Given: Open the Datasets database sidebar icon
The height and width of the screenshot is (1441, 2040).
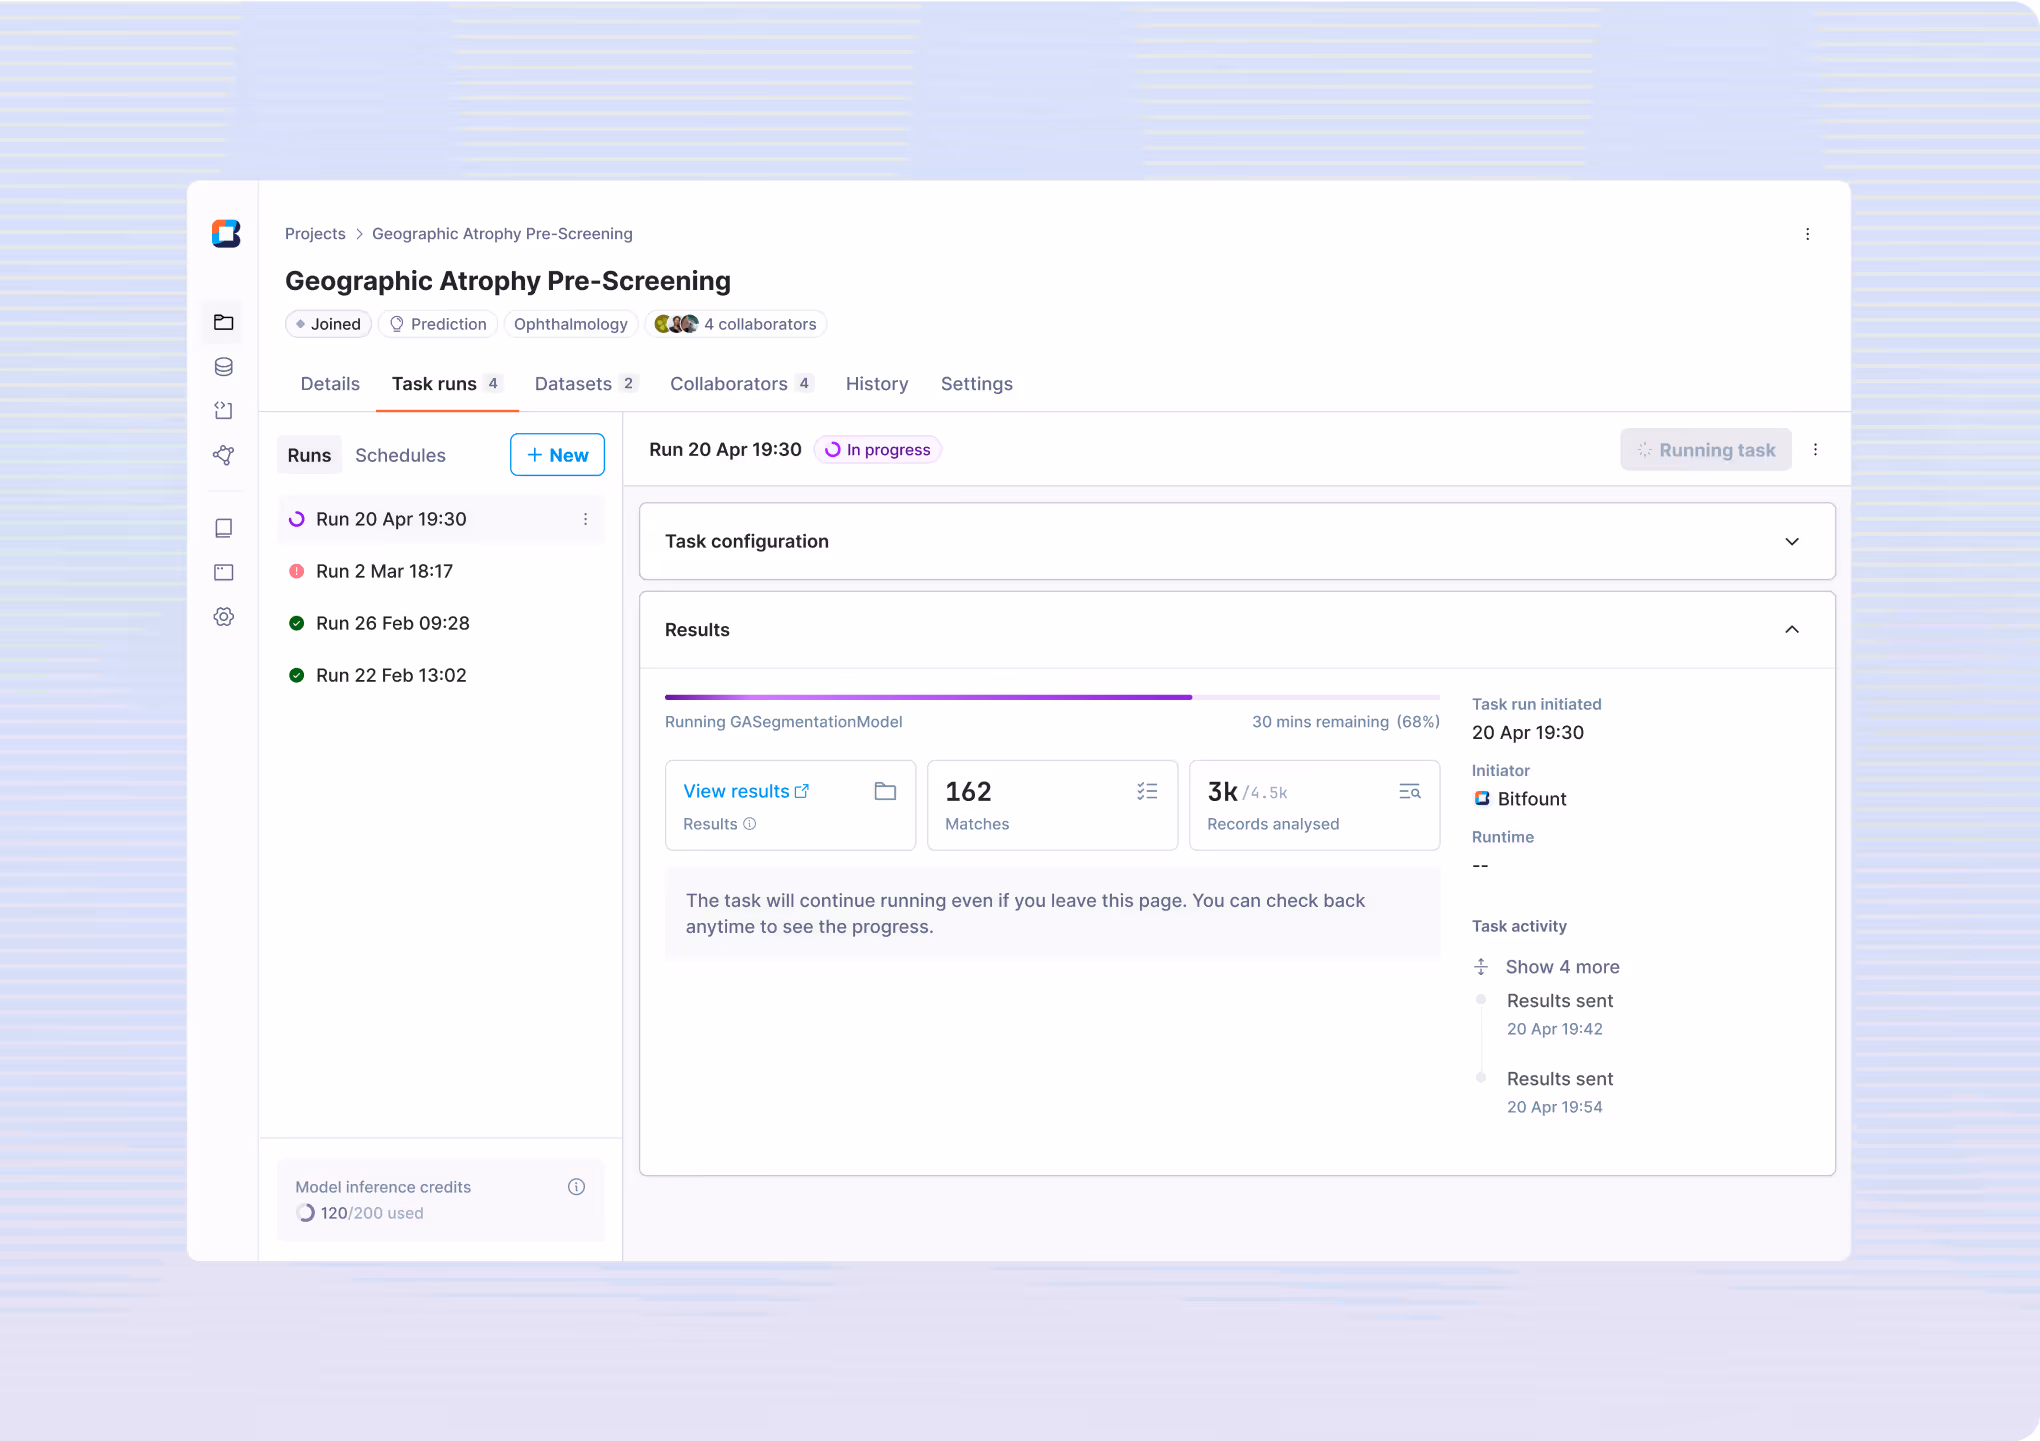Looking at the screenshot, I should tap(224, 367).
